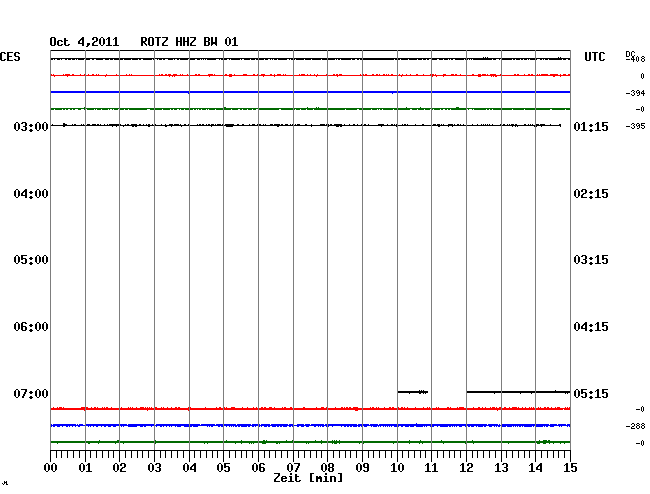Click the '13' minute tick label
Screen dimensions: 650x494
tap(501, 468)
